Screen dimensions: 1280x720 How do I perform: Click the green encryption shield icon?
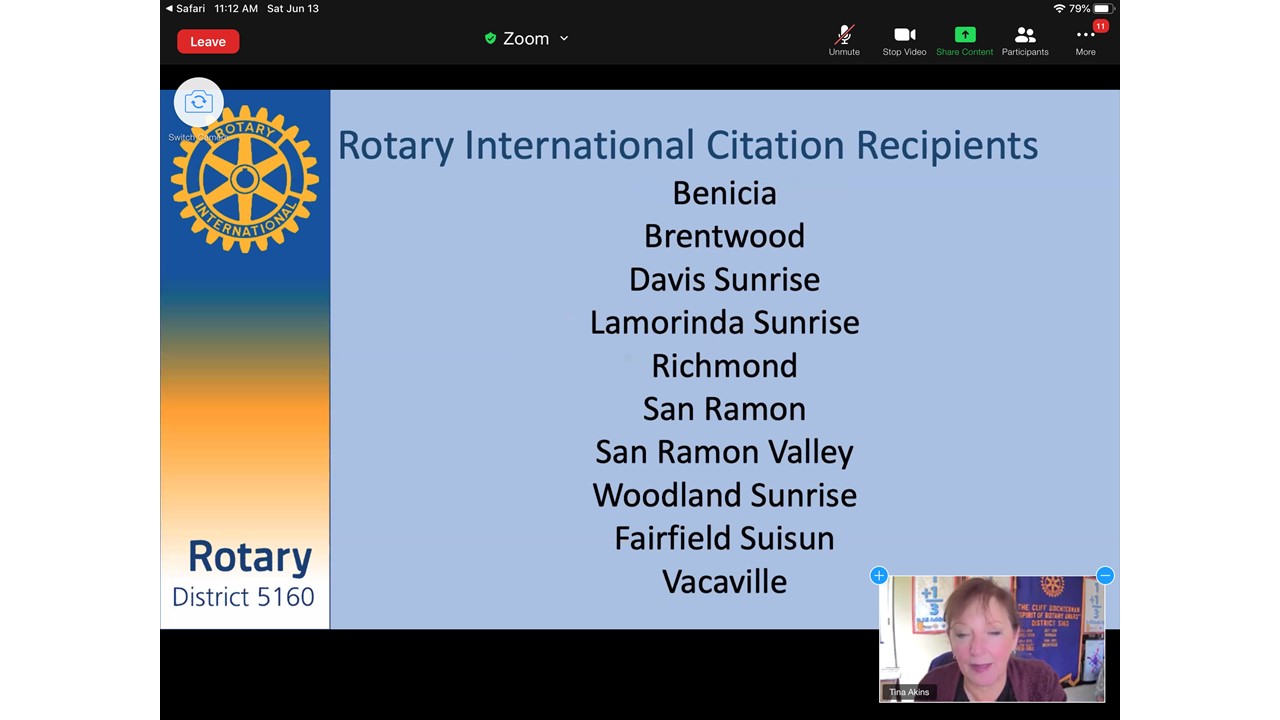[x=490, y=39]
